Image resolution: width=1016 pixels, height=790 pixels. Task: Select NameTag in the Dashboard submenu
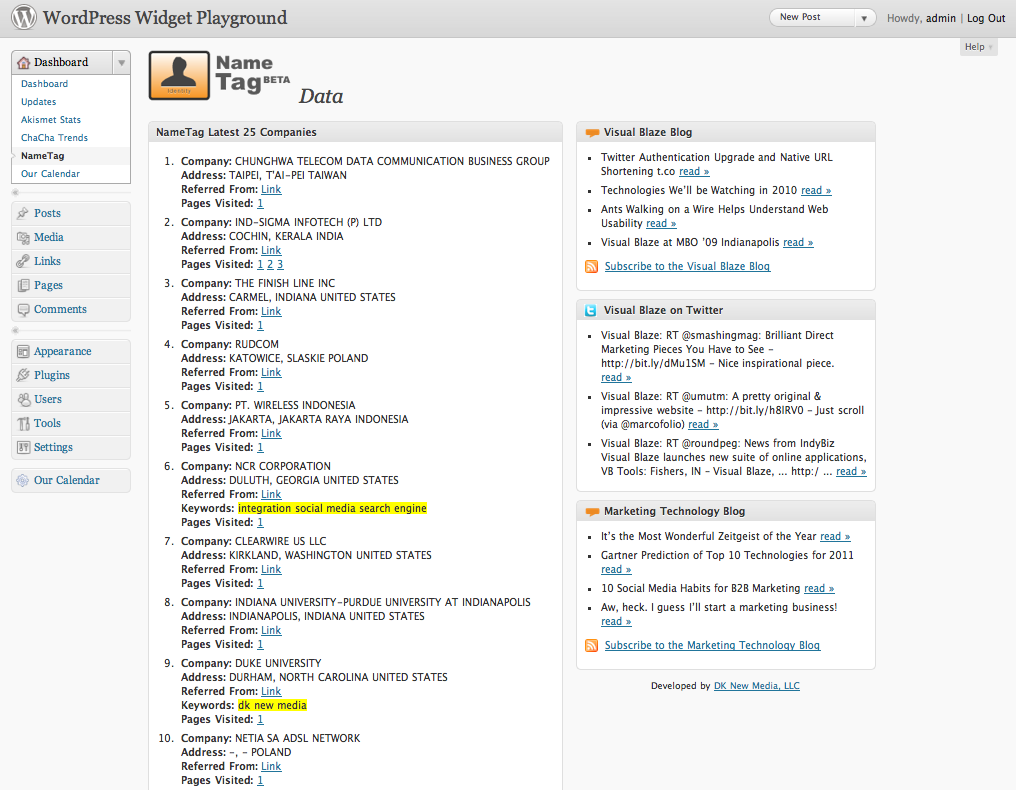point(42,156)
